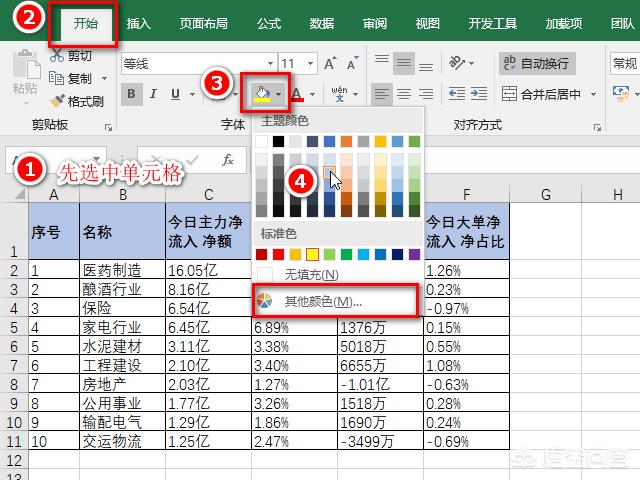This screenshot has height=480, width=640.
Task: Click Merge and Center (合并后居中)
Action: tap(541, 94)
